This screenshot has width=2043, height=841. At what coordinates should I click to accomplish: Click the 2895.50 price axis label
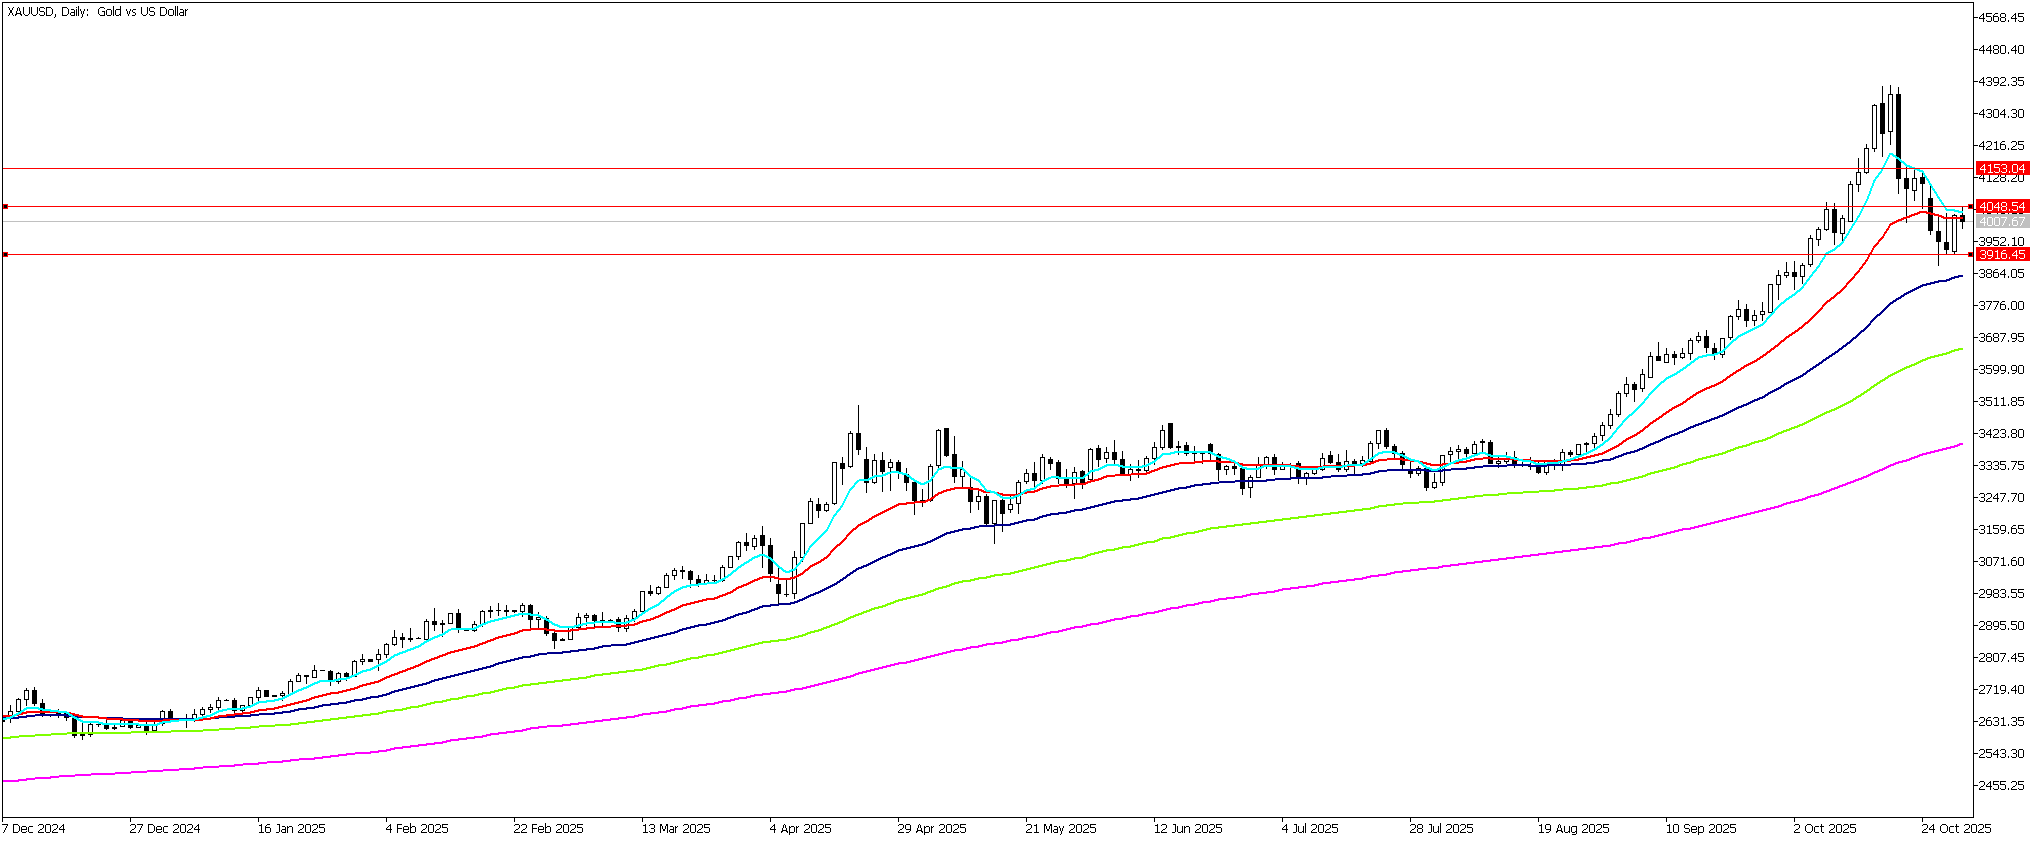click(2001, 626)
